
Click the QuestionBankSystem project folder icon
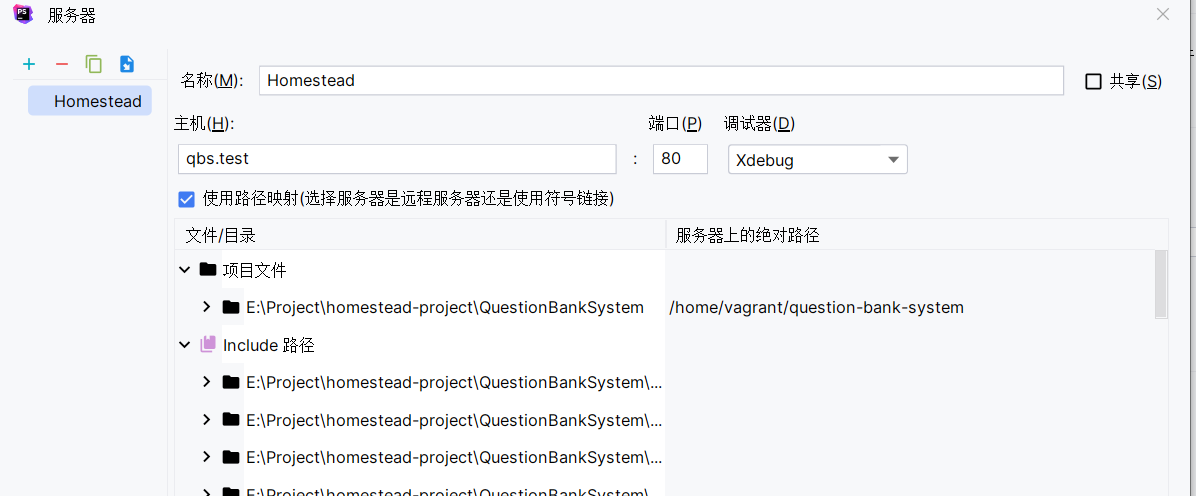(230, 308)
